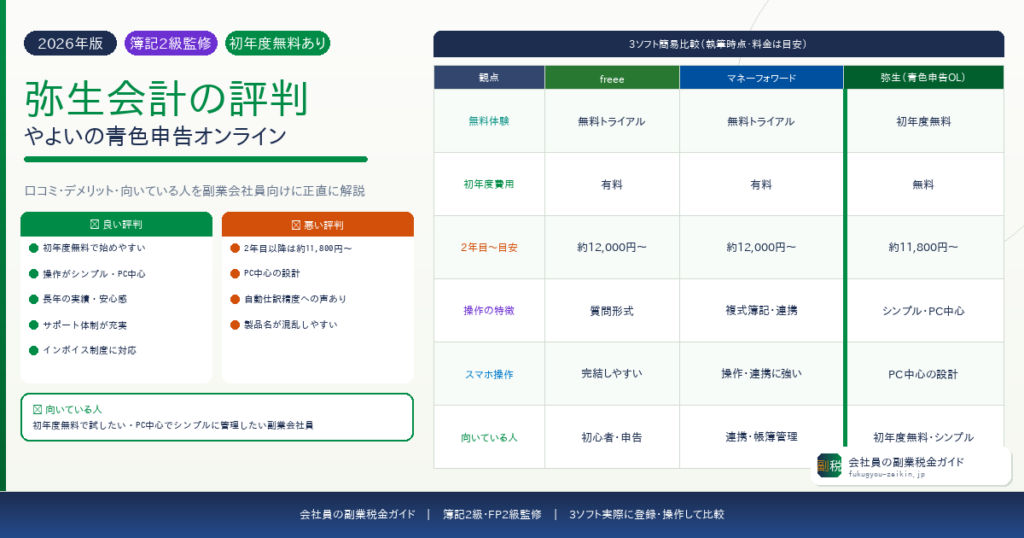Select the 初年度費用 row label
Screen dimensions: 1024x538
(x=488, y=184)
